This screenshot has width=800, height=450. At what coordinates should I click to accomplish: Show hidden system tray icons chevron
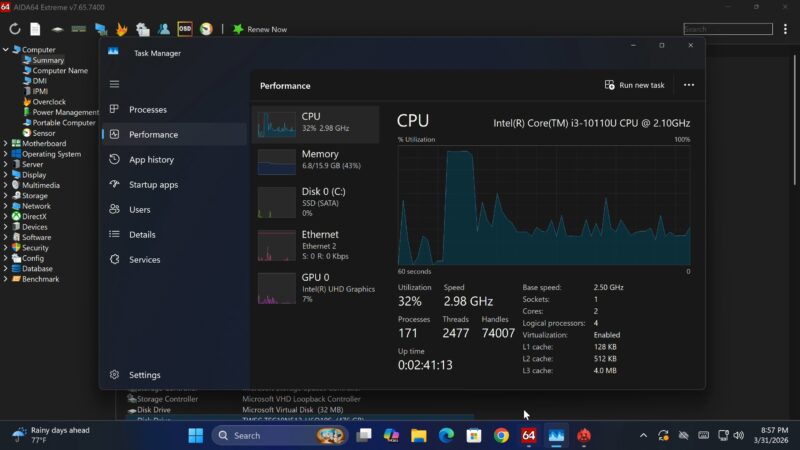point(643,435)
